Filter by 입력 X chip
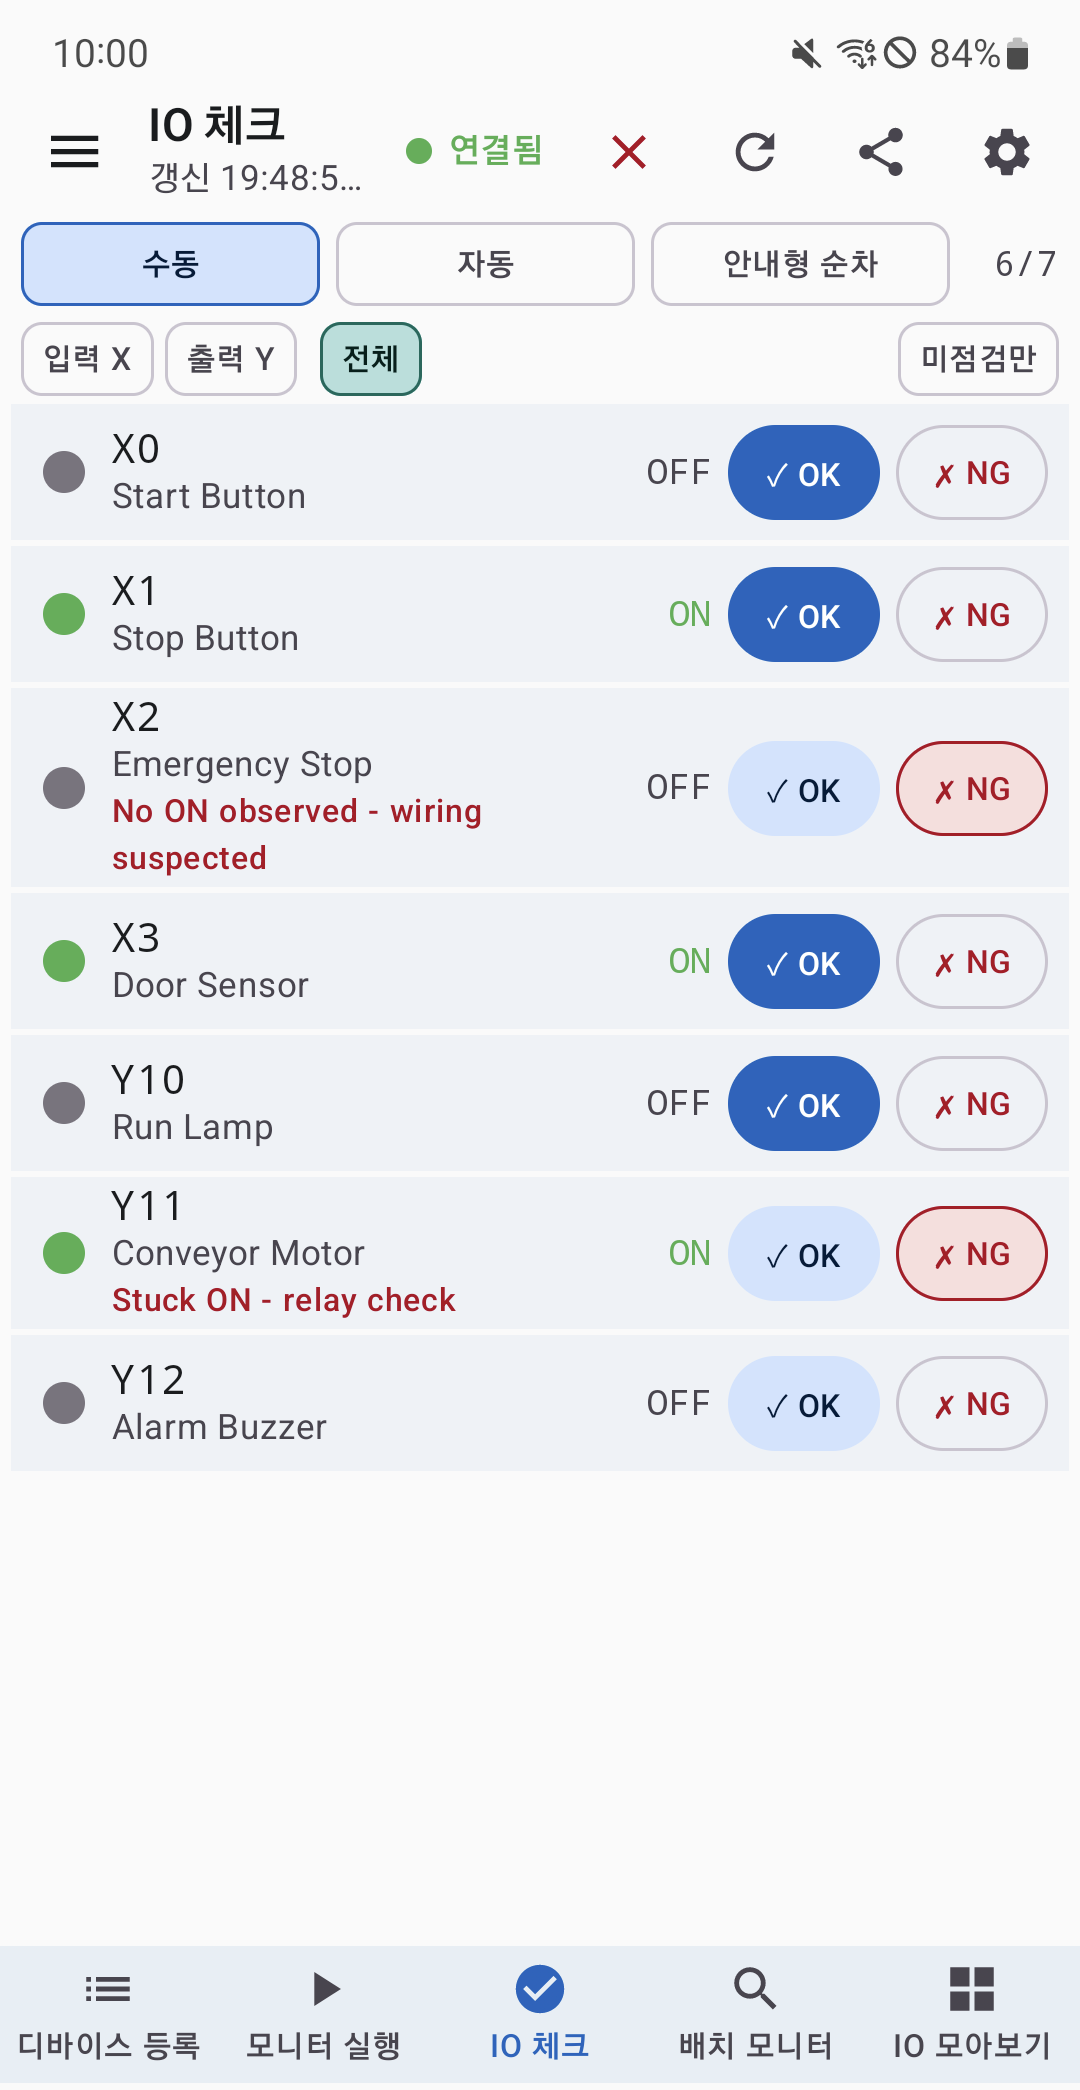The height and width of the screenshot is (2090, 1080). point(87,359)
